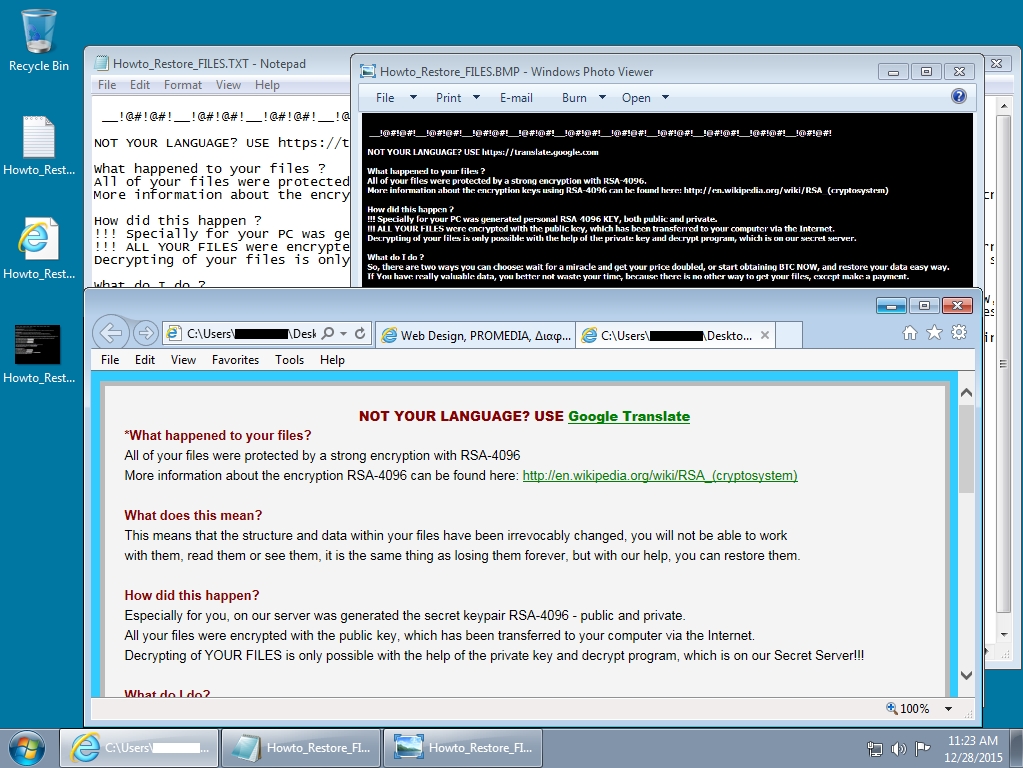
Task: Open the Notepad View menu
Action: click(228, 85)
